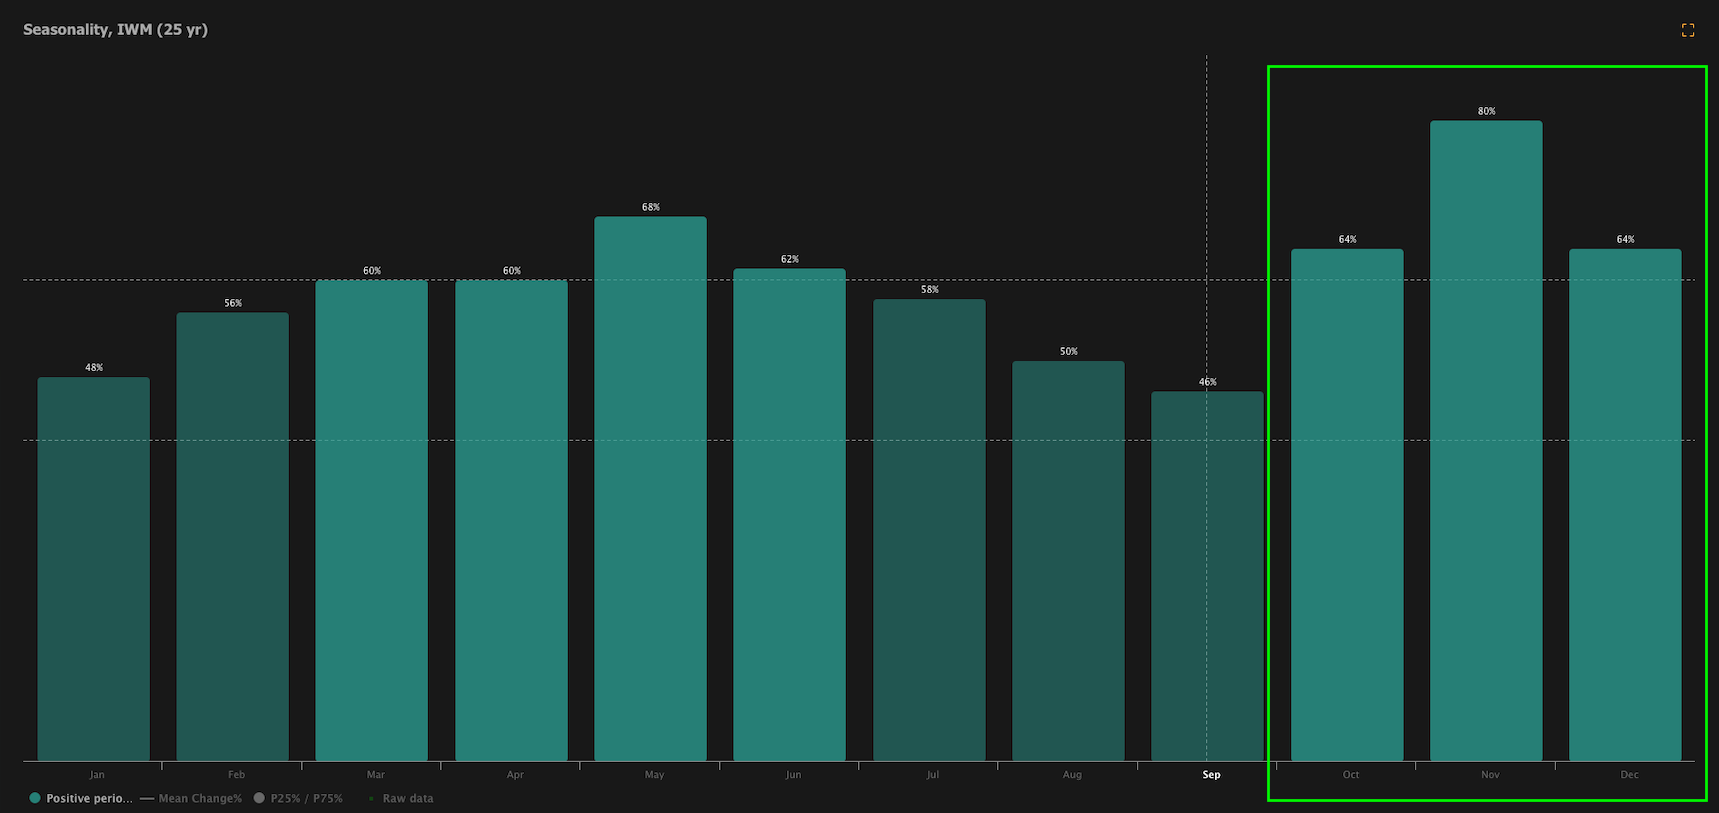Select the February 56% bar
Image resolution: width=1719 pixels, height=813 pixels.
(x=233, y=537)
